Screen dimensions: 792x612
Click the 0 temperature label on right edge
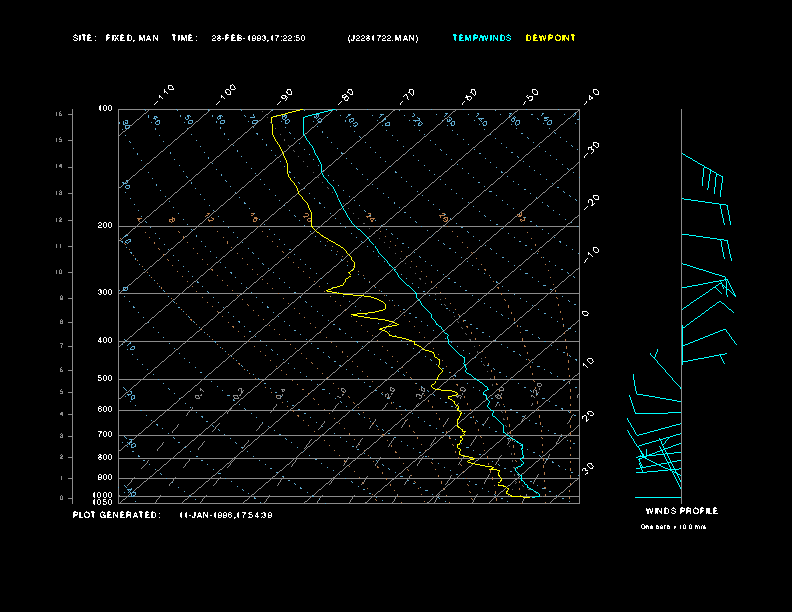(x=585, y=314)
